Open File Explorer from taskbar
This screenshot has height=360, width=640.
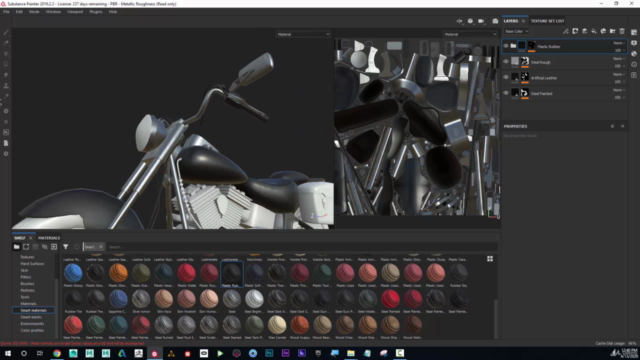click(351, 353)
